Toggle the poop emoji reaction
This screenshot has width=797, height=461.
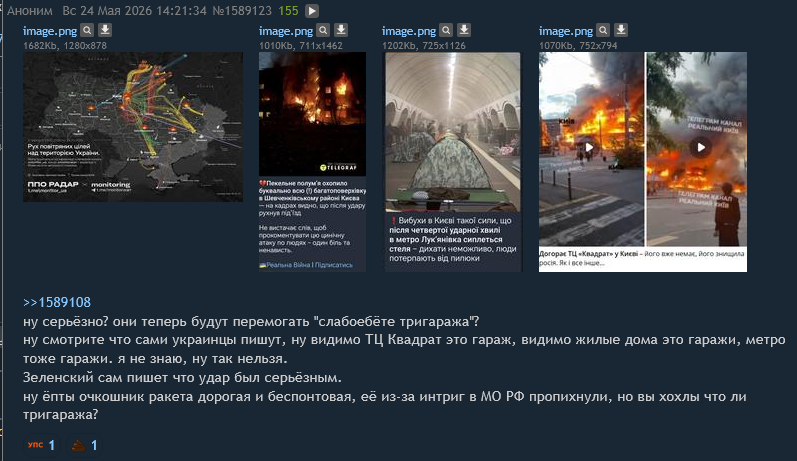coord(84,446)
